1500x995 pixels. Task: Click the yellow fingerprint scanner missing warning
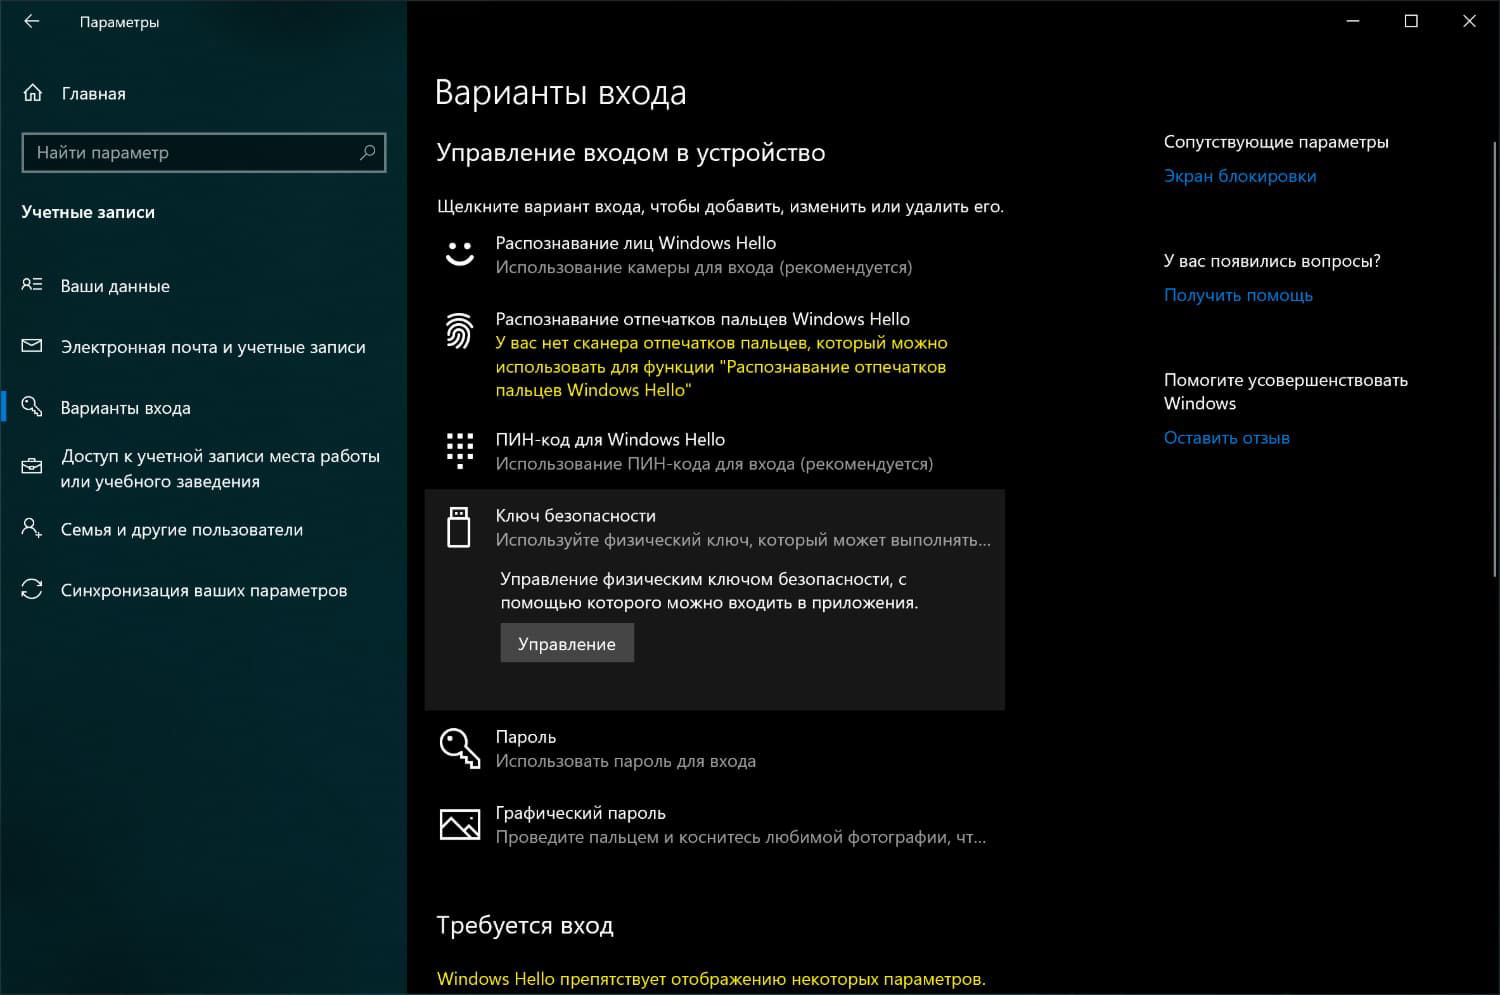click(722, 366)
